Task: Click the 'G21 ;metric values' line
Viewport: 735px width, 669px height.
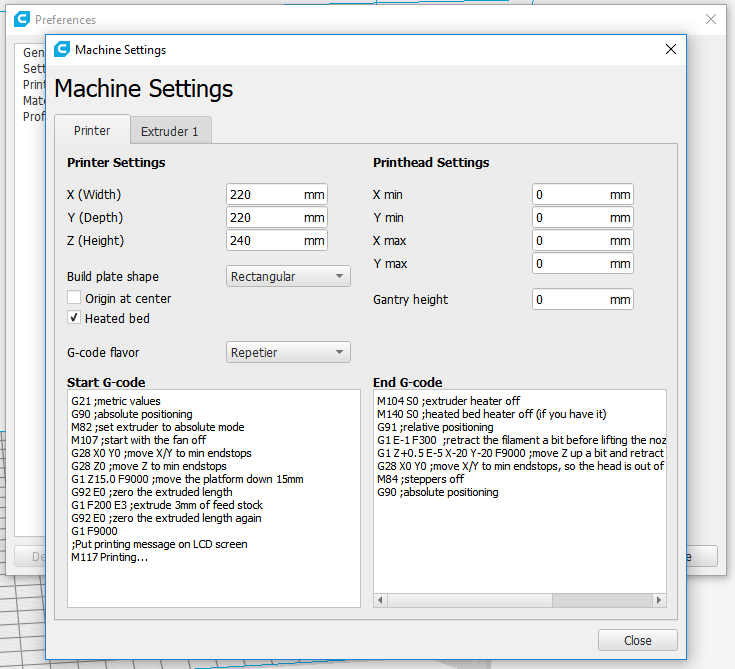Action: (116, 401)
